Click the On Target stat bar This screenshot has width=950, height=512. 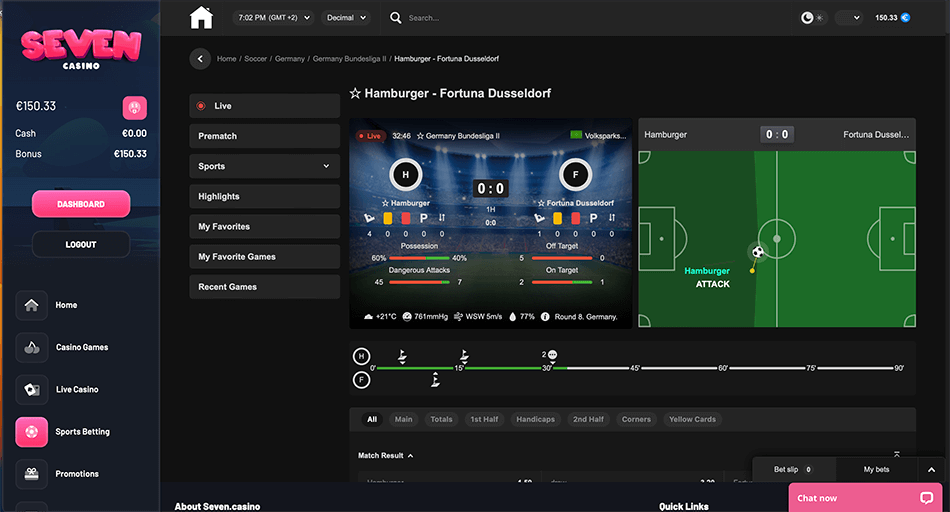point(562,282)
